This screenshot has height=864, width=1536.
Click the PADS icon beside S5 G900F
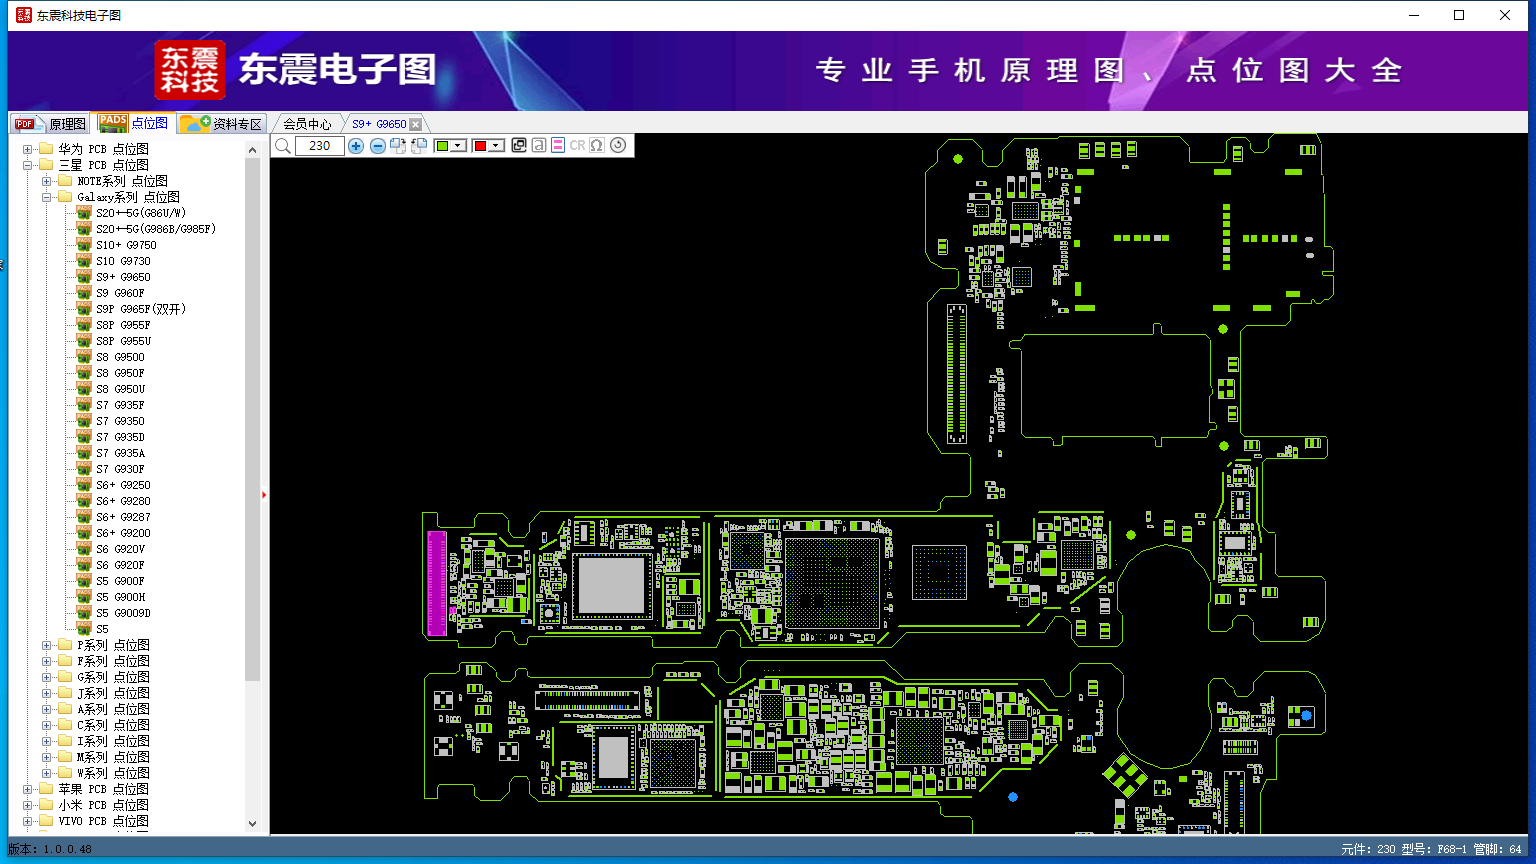pyautogui.click(x=84, y=581)
